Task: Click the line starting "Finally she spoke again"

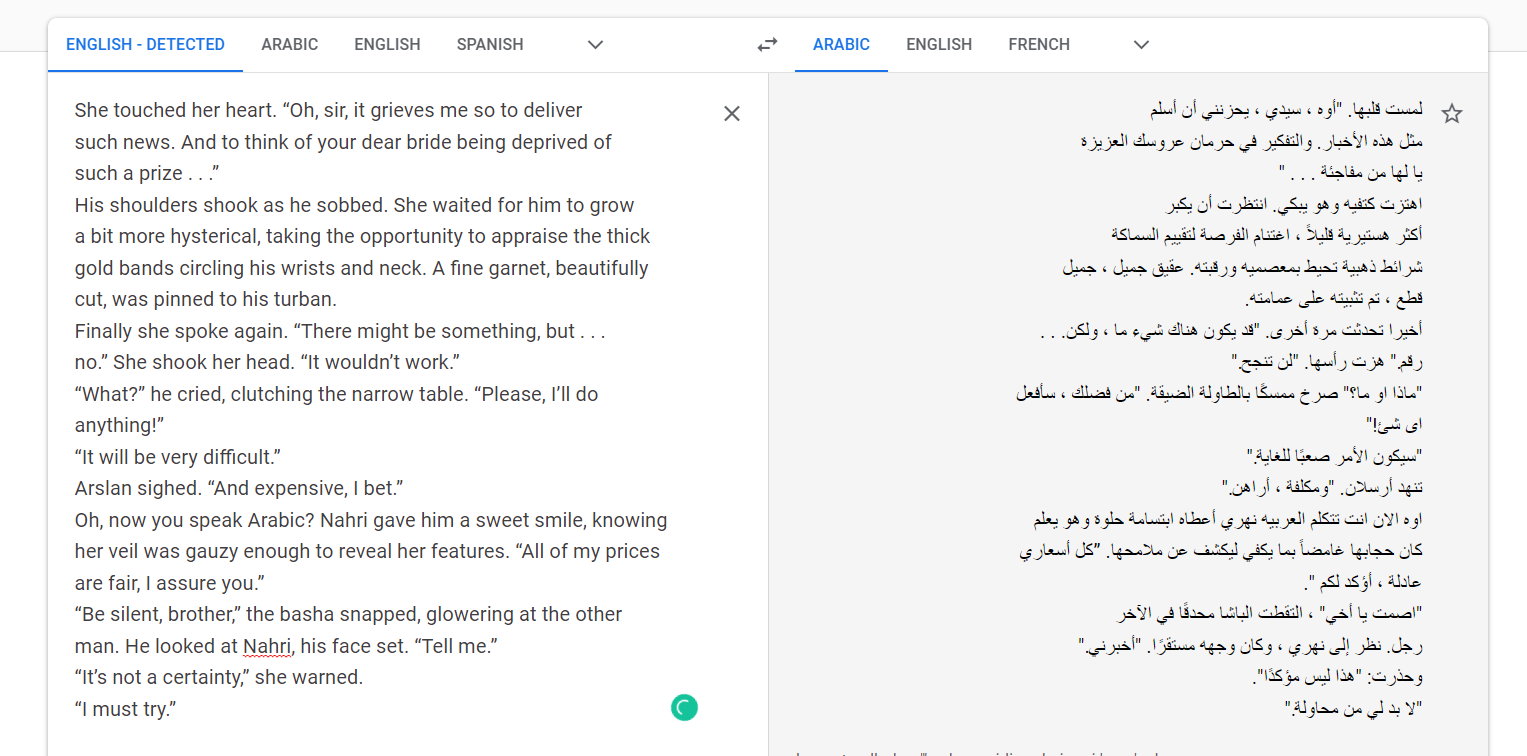Action: coord(340,331)
